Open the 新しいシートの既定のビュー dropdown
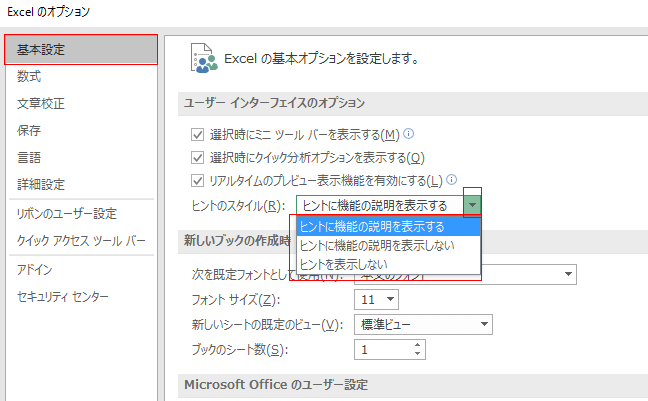Image resolution: width=648 pixels, height=401 pixels. (423, 325)
